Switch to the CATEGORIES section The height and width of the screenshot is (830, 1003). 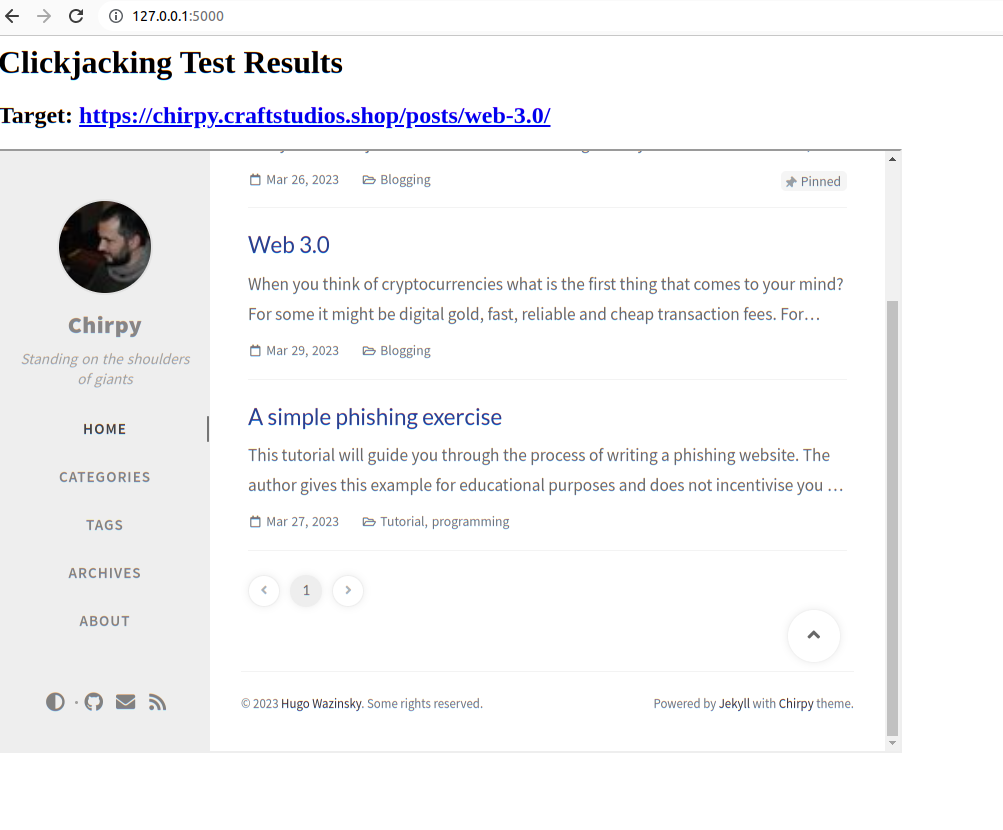coord(104,477)
